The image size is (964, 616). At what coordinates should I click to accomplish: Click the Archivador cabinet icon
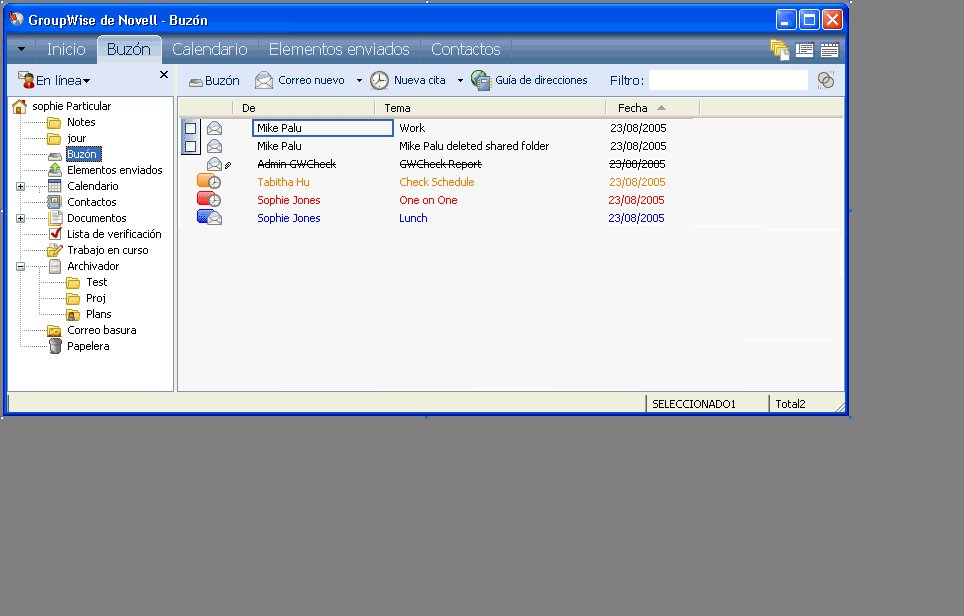[55, 266]
